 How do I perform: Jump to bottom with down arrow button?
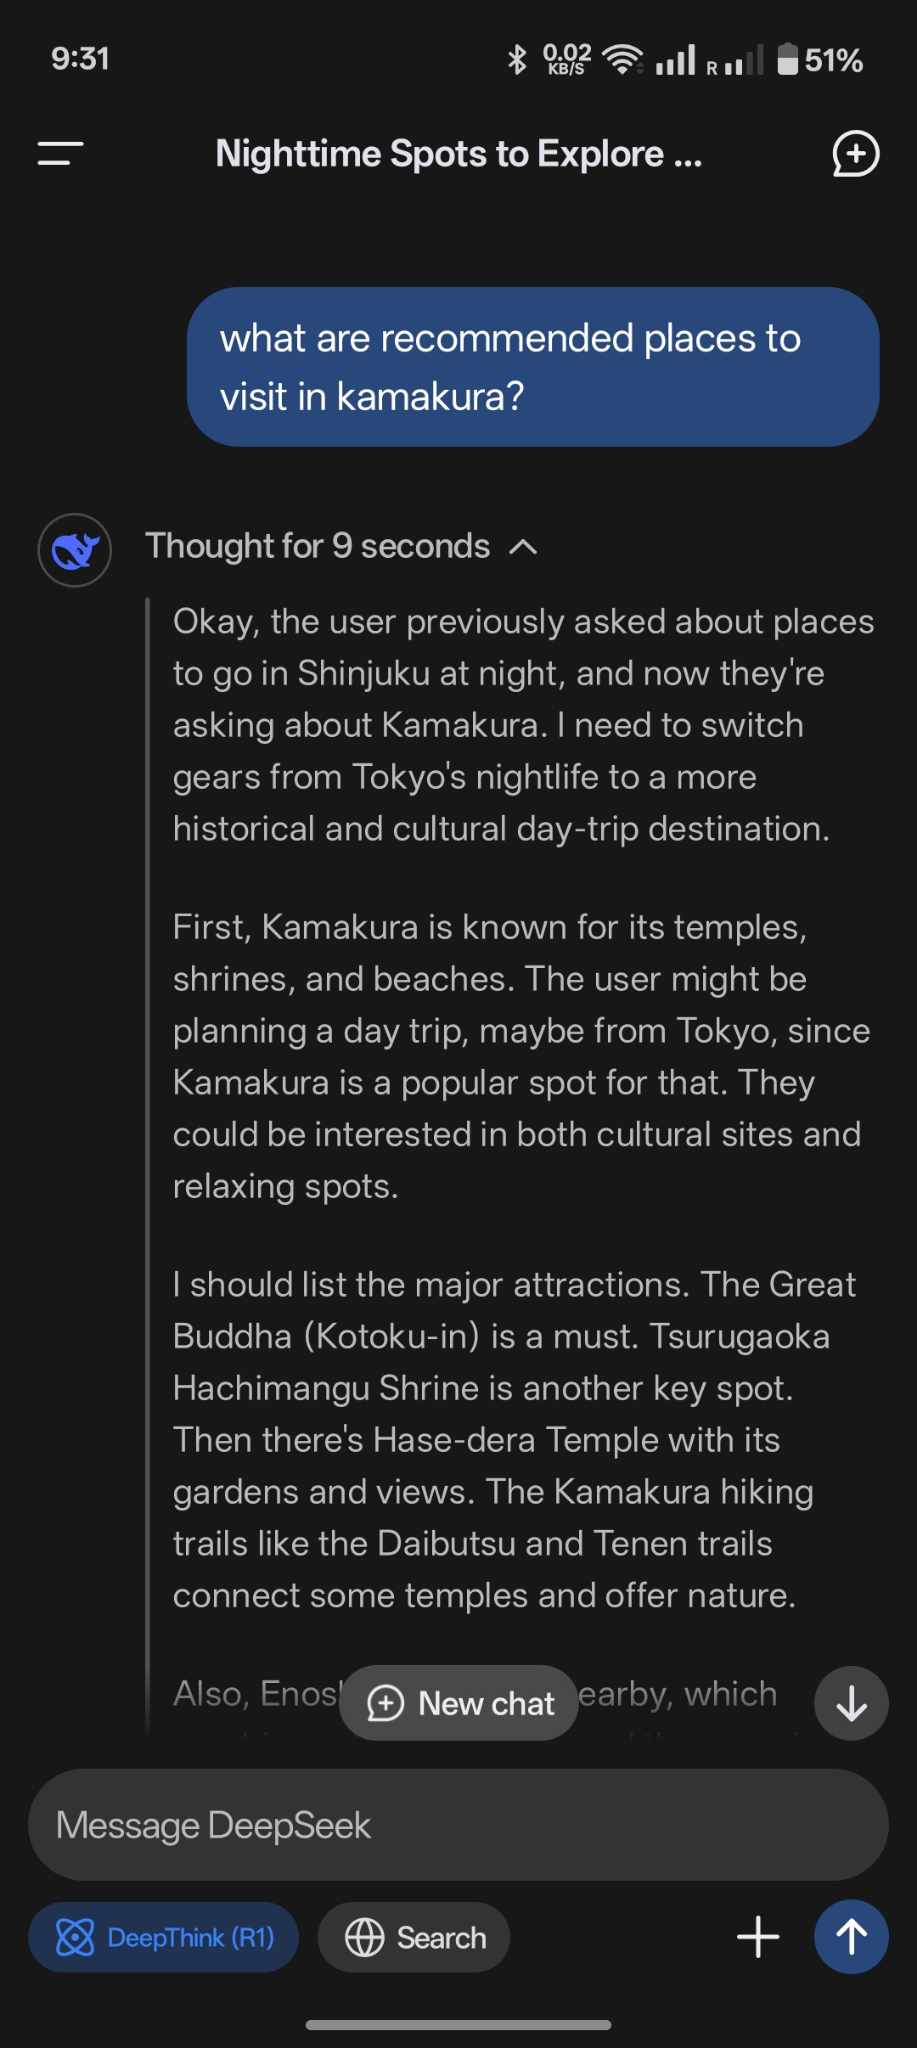click(x=851, y=1703)
